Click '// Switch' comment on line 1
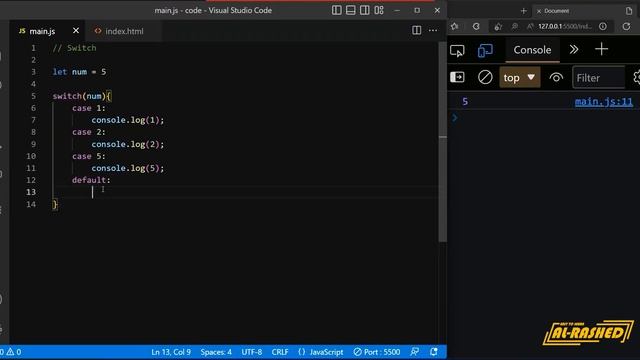The image size is (640, 360). tap(74, 48)
